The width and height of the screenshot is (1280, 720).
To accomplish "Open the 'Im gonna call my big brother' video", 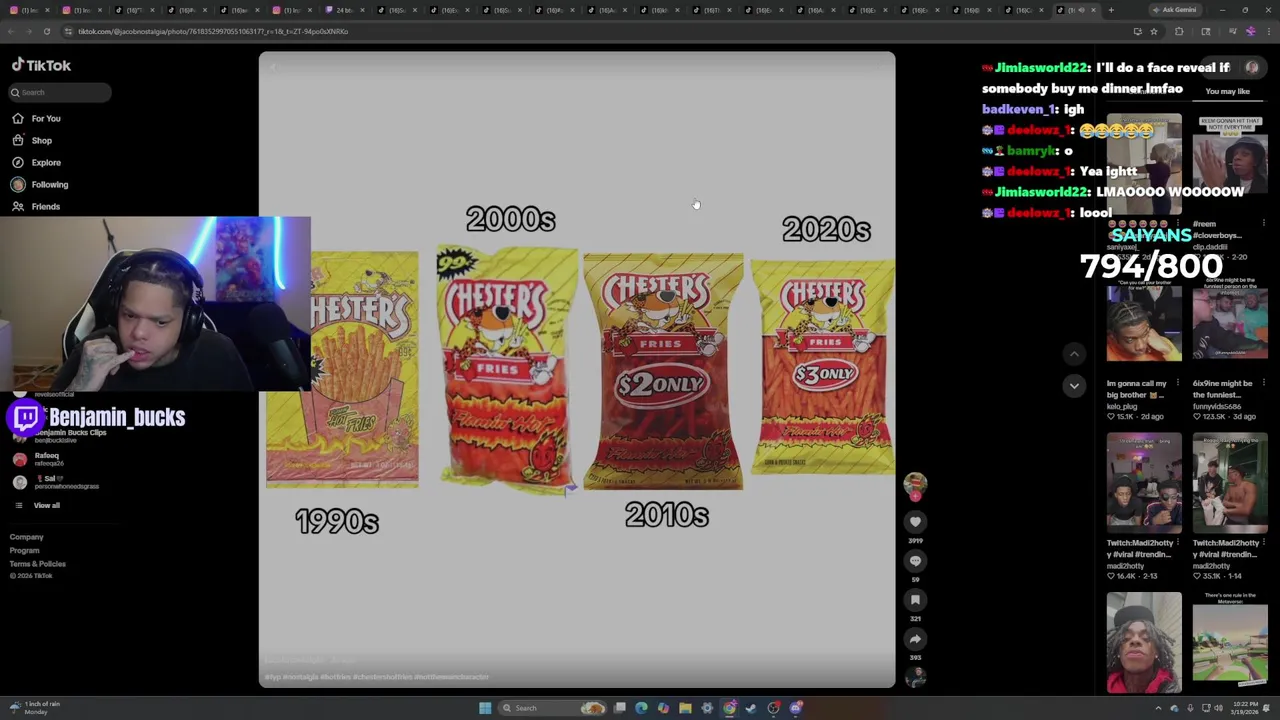I will pyautogui.click(x=1144, y=323).
